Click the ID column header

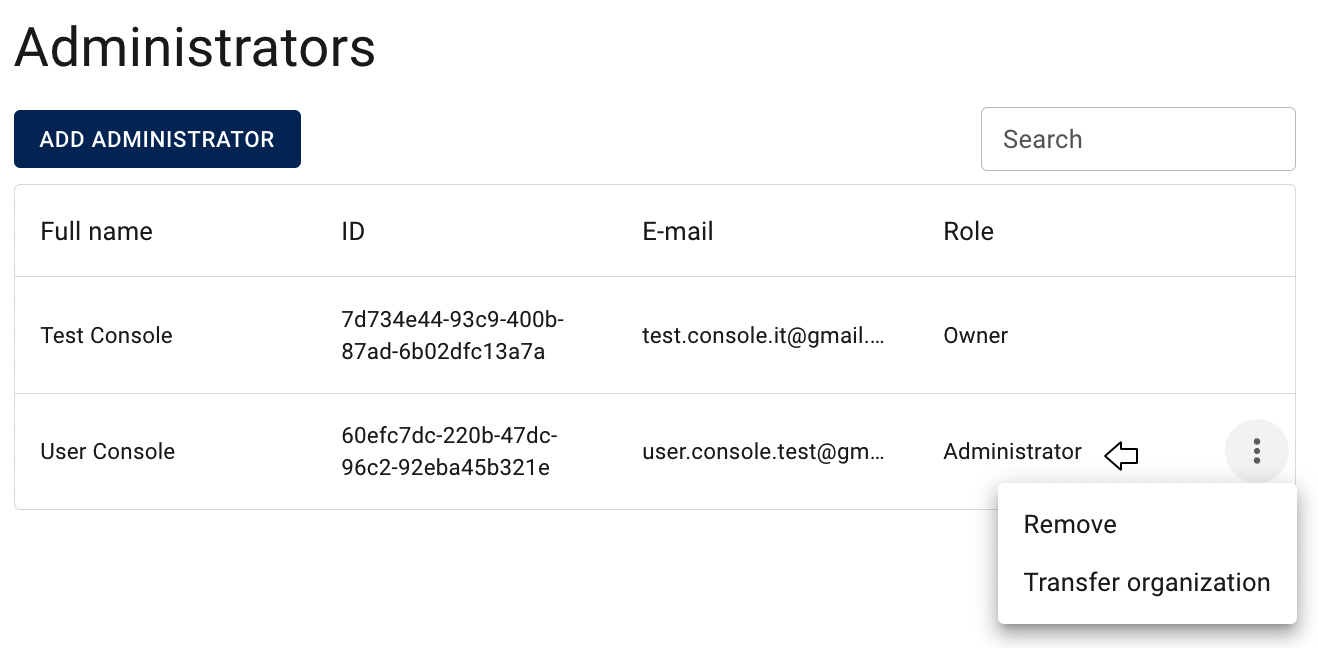click(353, 231)
